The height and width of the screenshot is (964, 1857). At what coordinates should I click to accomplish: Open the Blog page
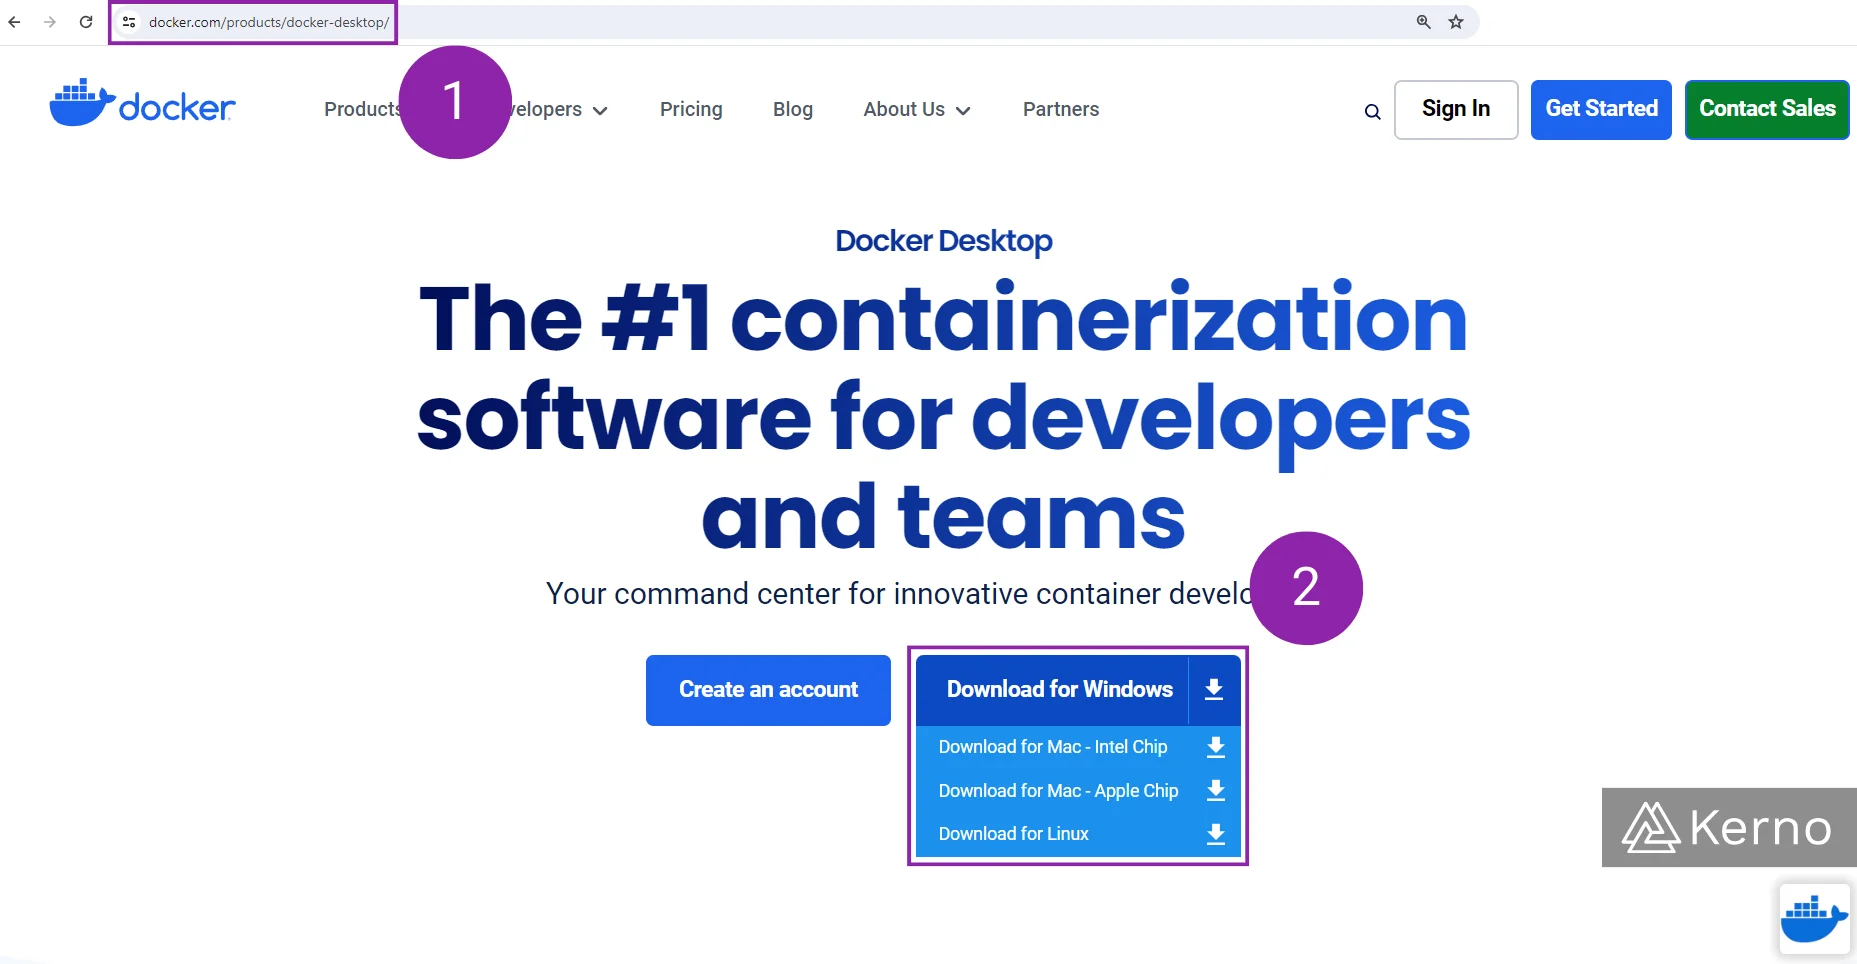[x=792, y=110]
